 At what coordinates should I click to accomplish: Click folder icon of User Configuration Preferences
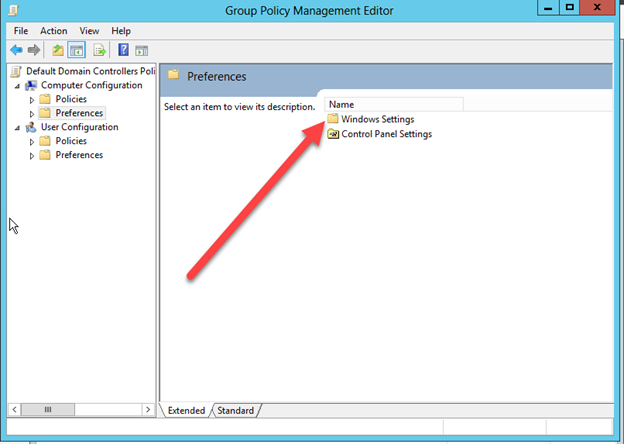(x=45, y=155)
